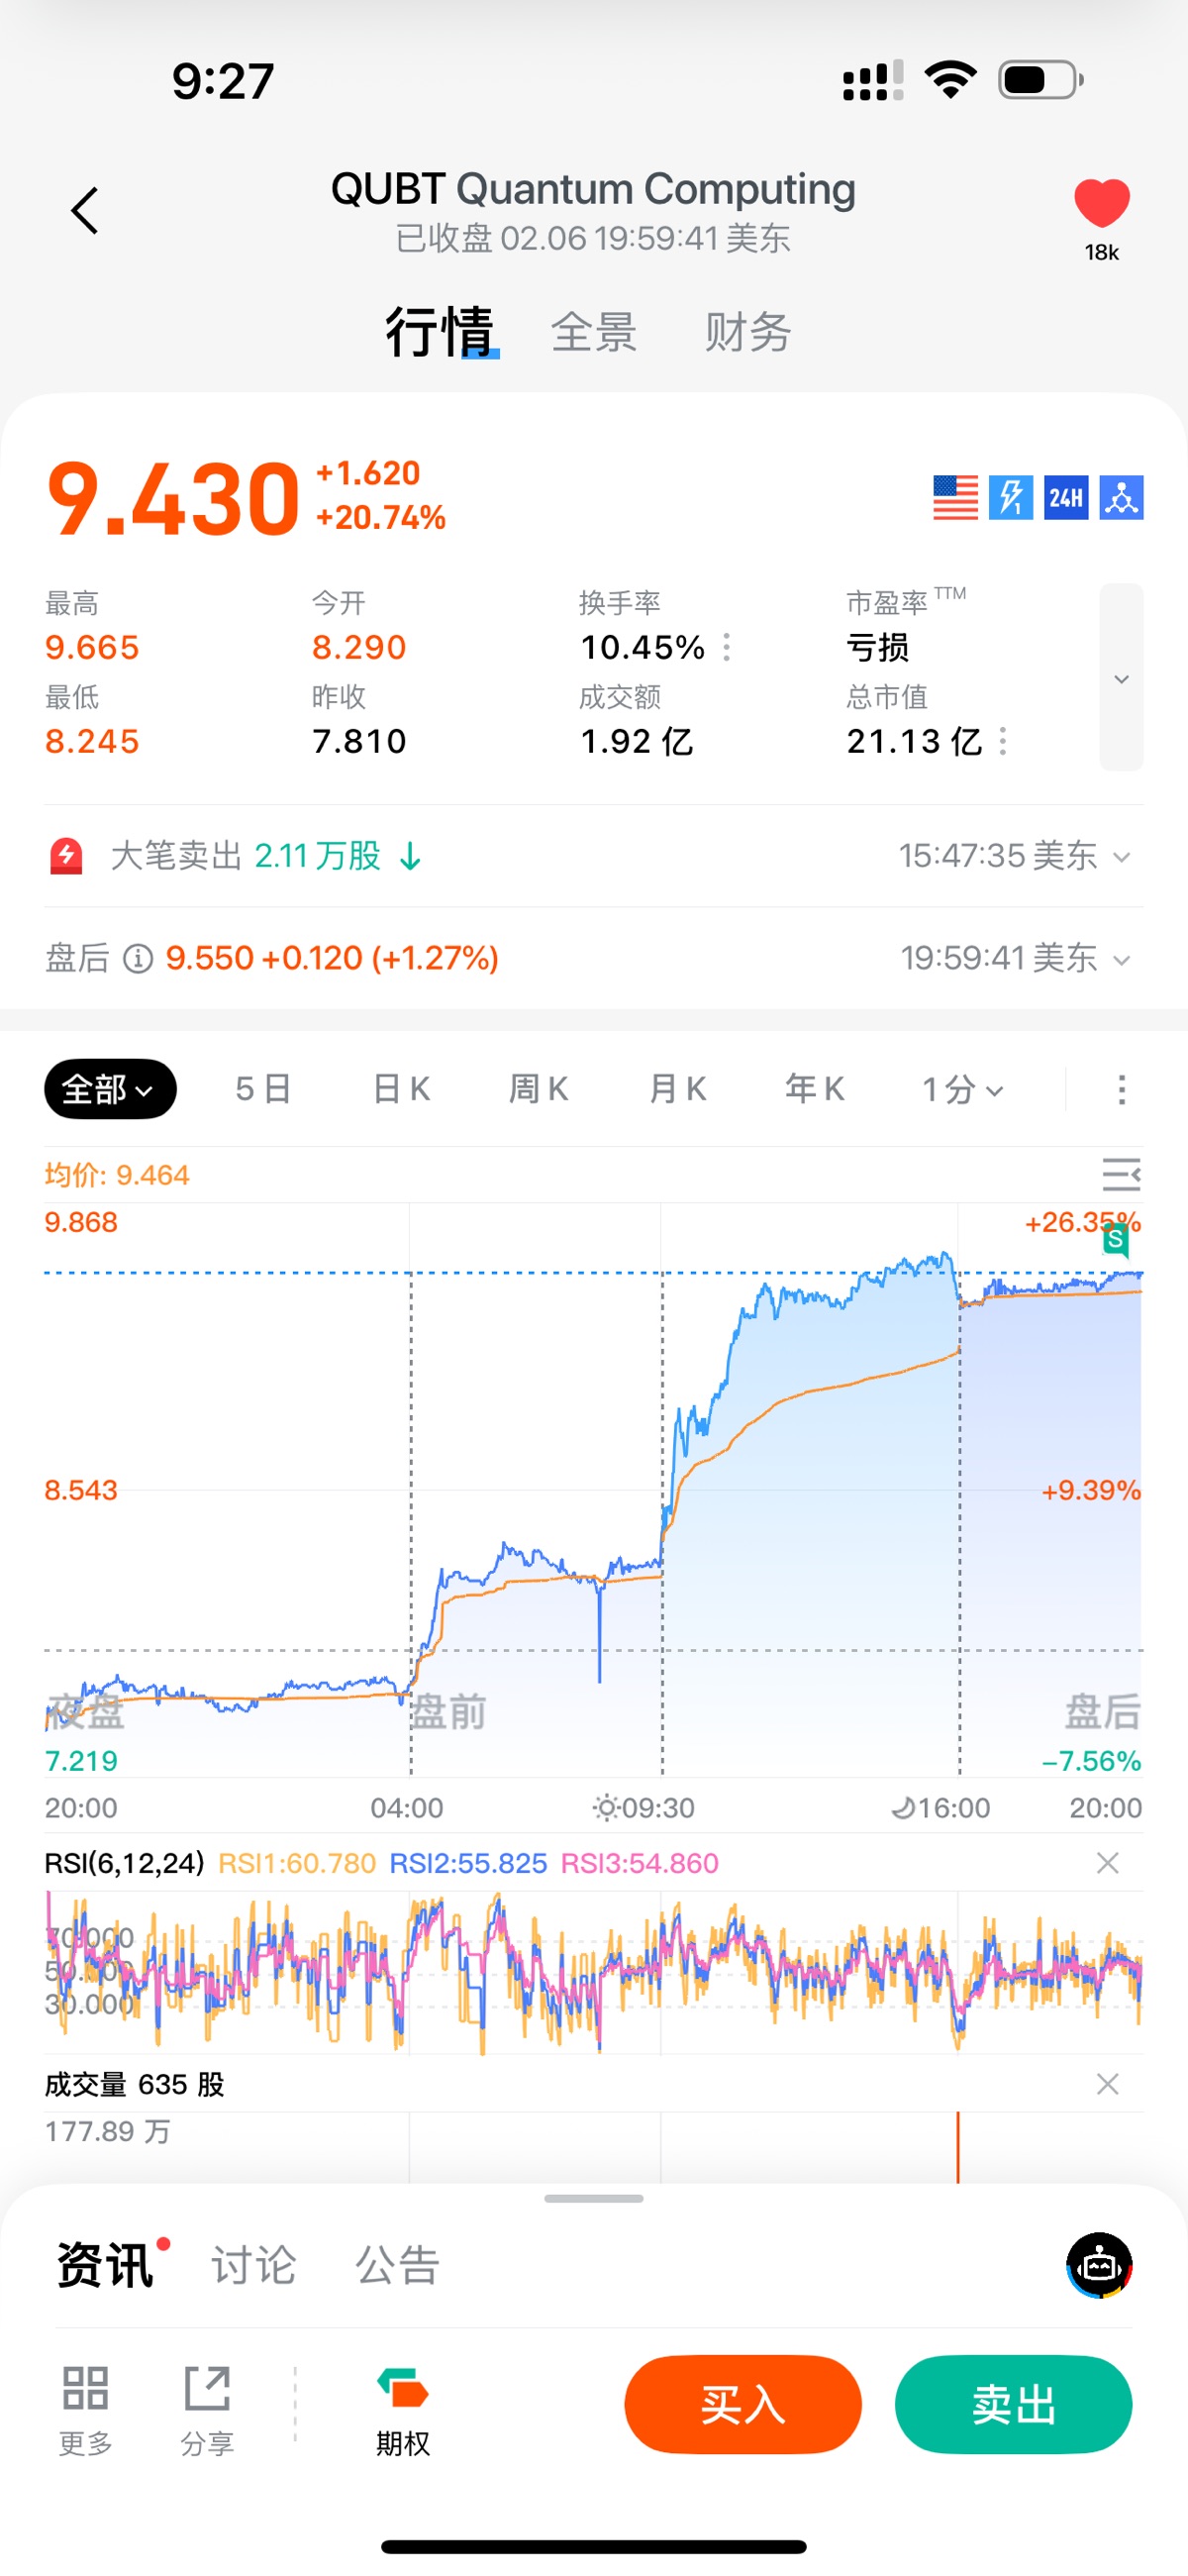Open the AI robot assistant icon
The width and height of the screenshot is (1188, 2576).
tap(1099, 2265)
